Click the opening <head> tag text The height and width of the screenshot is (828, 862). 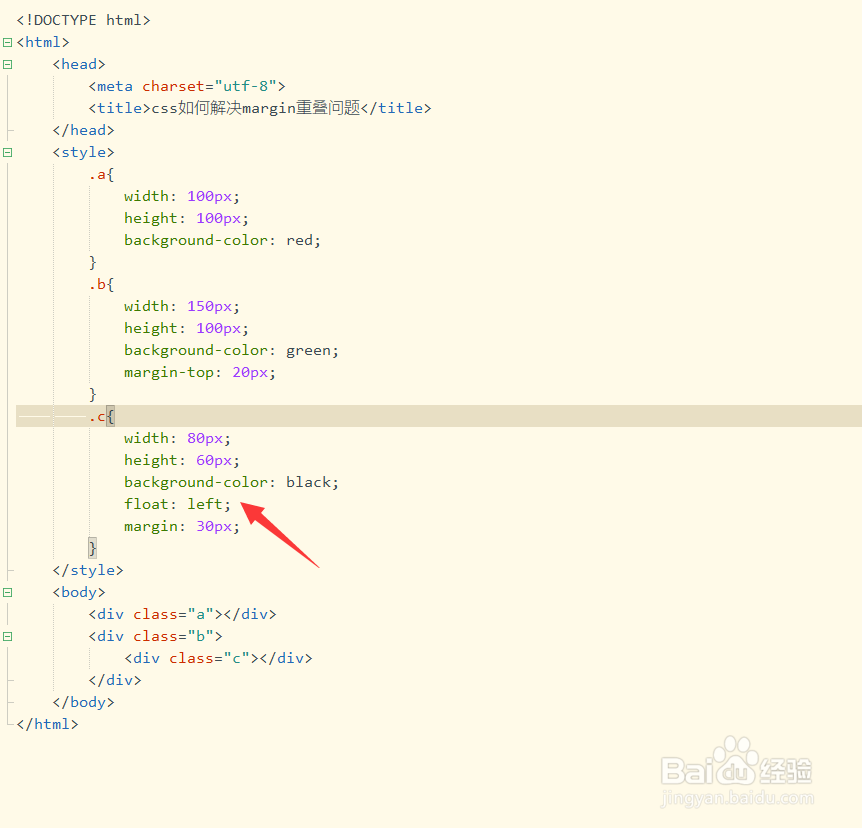click(79, 64)
